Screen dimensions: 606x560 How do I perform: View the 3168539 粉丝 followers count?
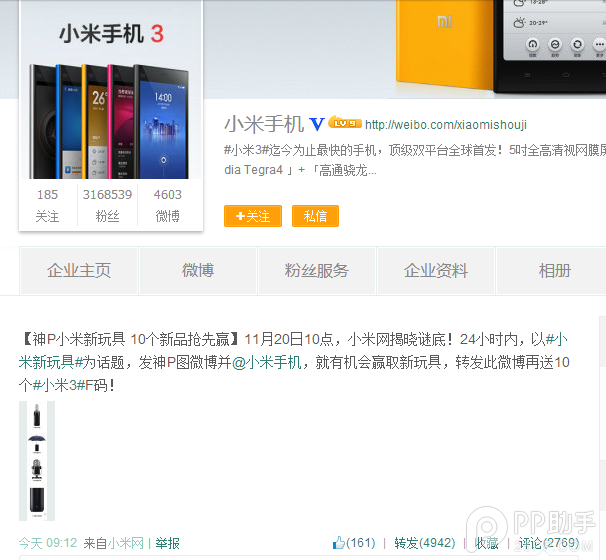coord(107,205)
